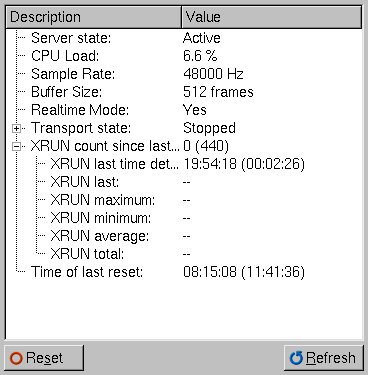Click the Reset button

point(44,358)
